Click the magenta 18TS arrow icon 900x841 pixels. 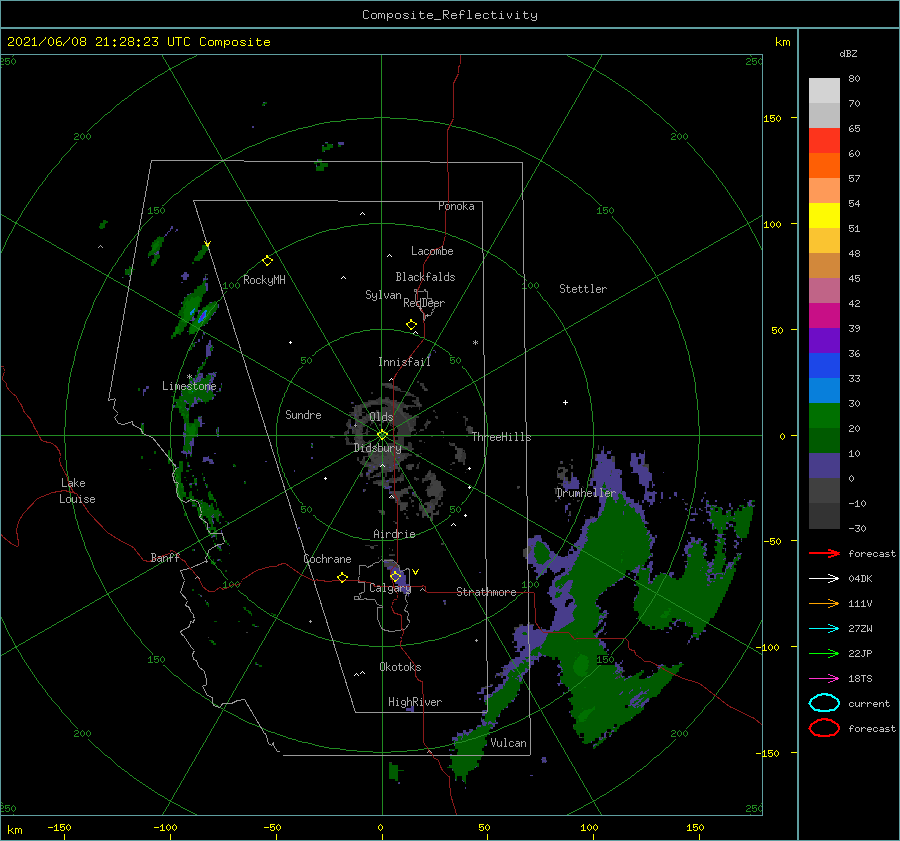coord(824,679)
